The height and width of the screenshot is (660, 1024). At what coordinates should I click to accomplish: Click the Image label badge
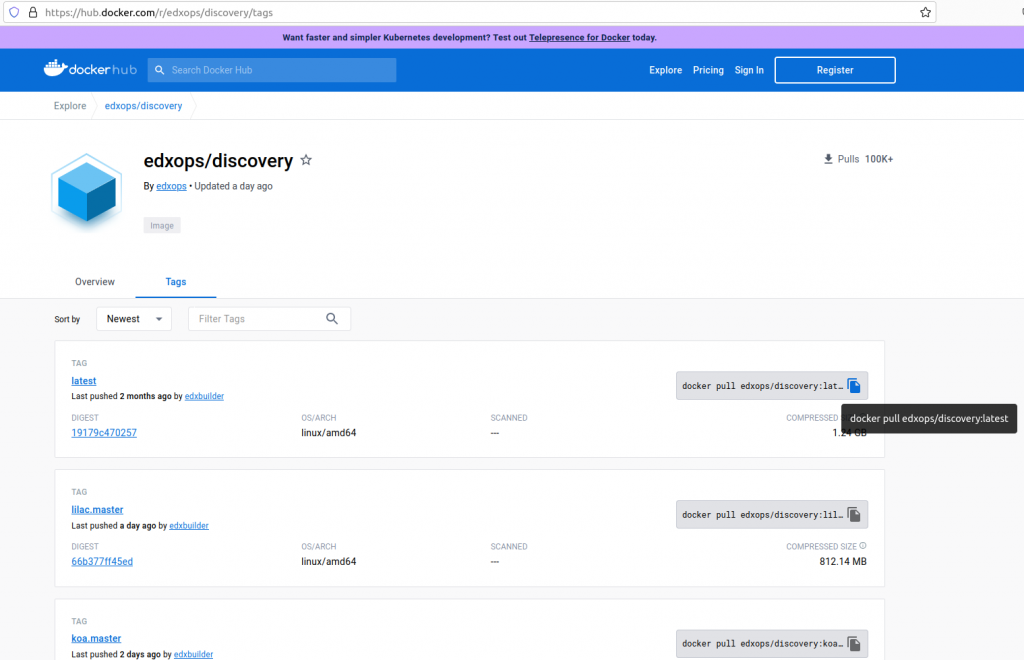point(162,225)
